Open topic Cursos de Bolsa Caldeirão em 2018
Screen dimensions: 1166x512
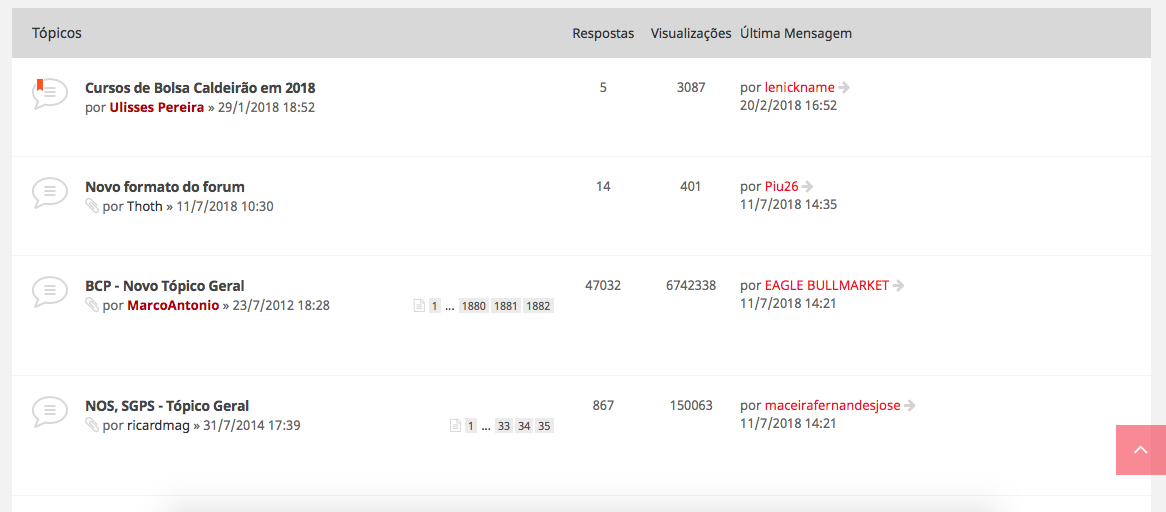[200, 88]
